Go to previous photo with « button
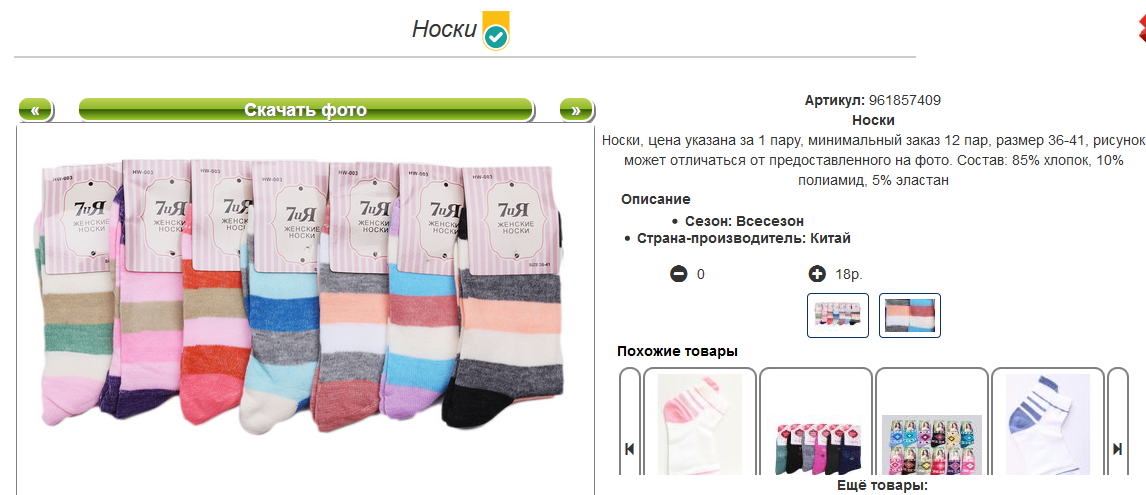The image size is (1146, 495). click(36, 110)
